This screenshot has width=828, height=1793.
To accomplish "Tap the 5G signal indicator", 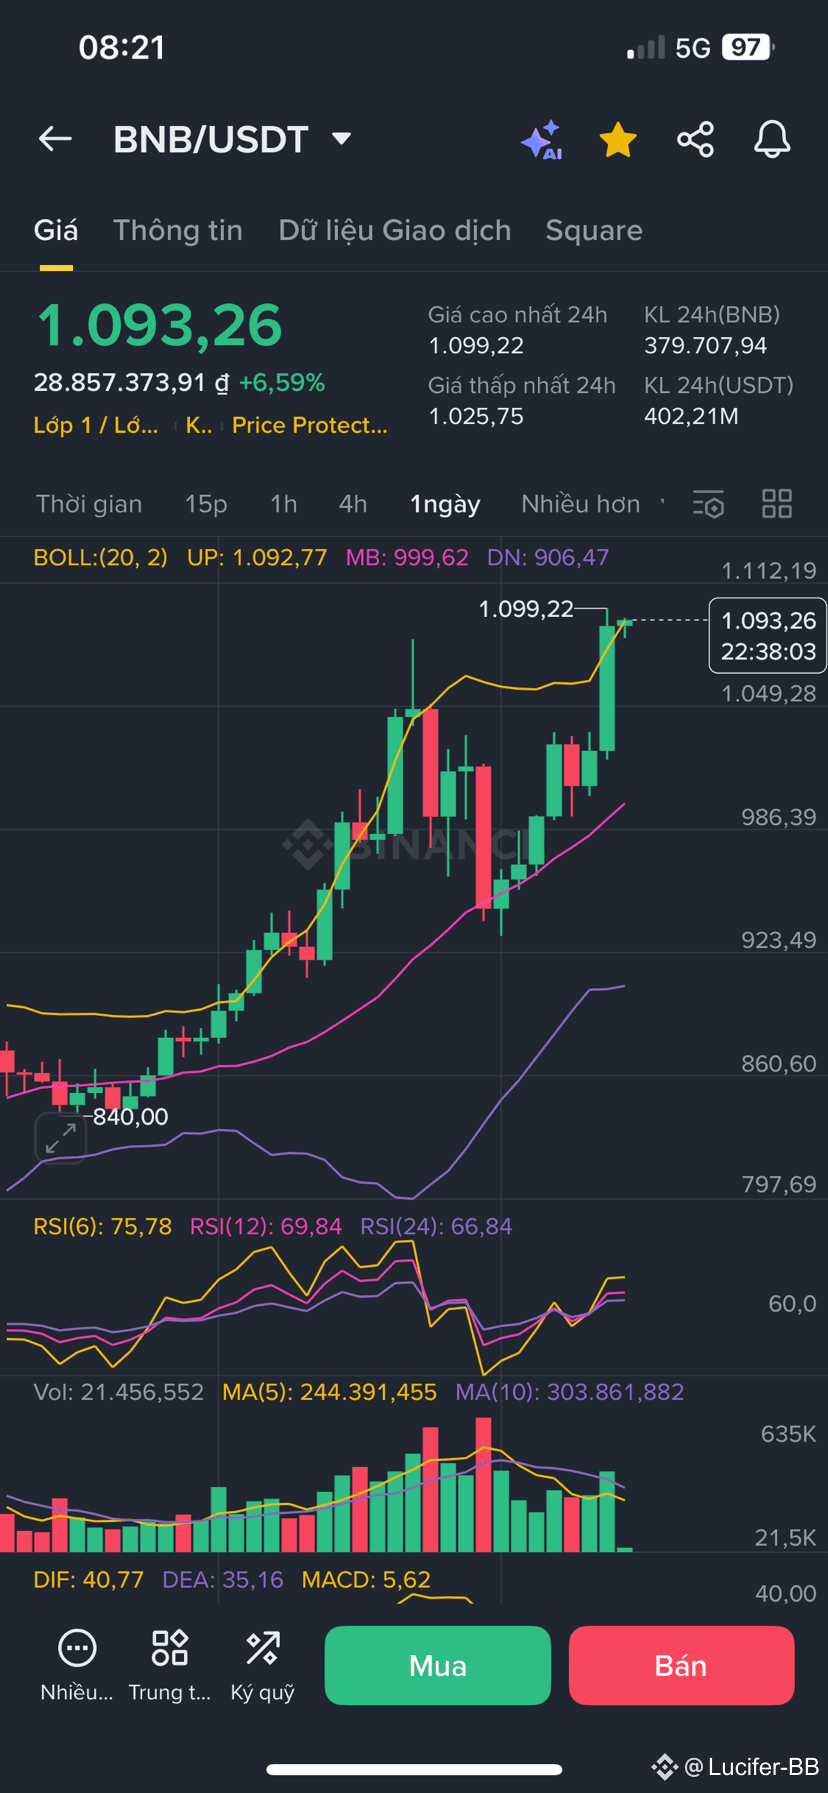I will point(692,48).
